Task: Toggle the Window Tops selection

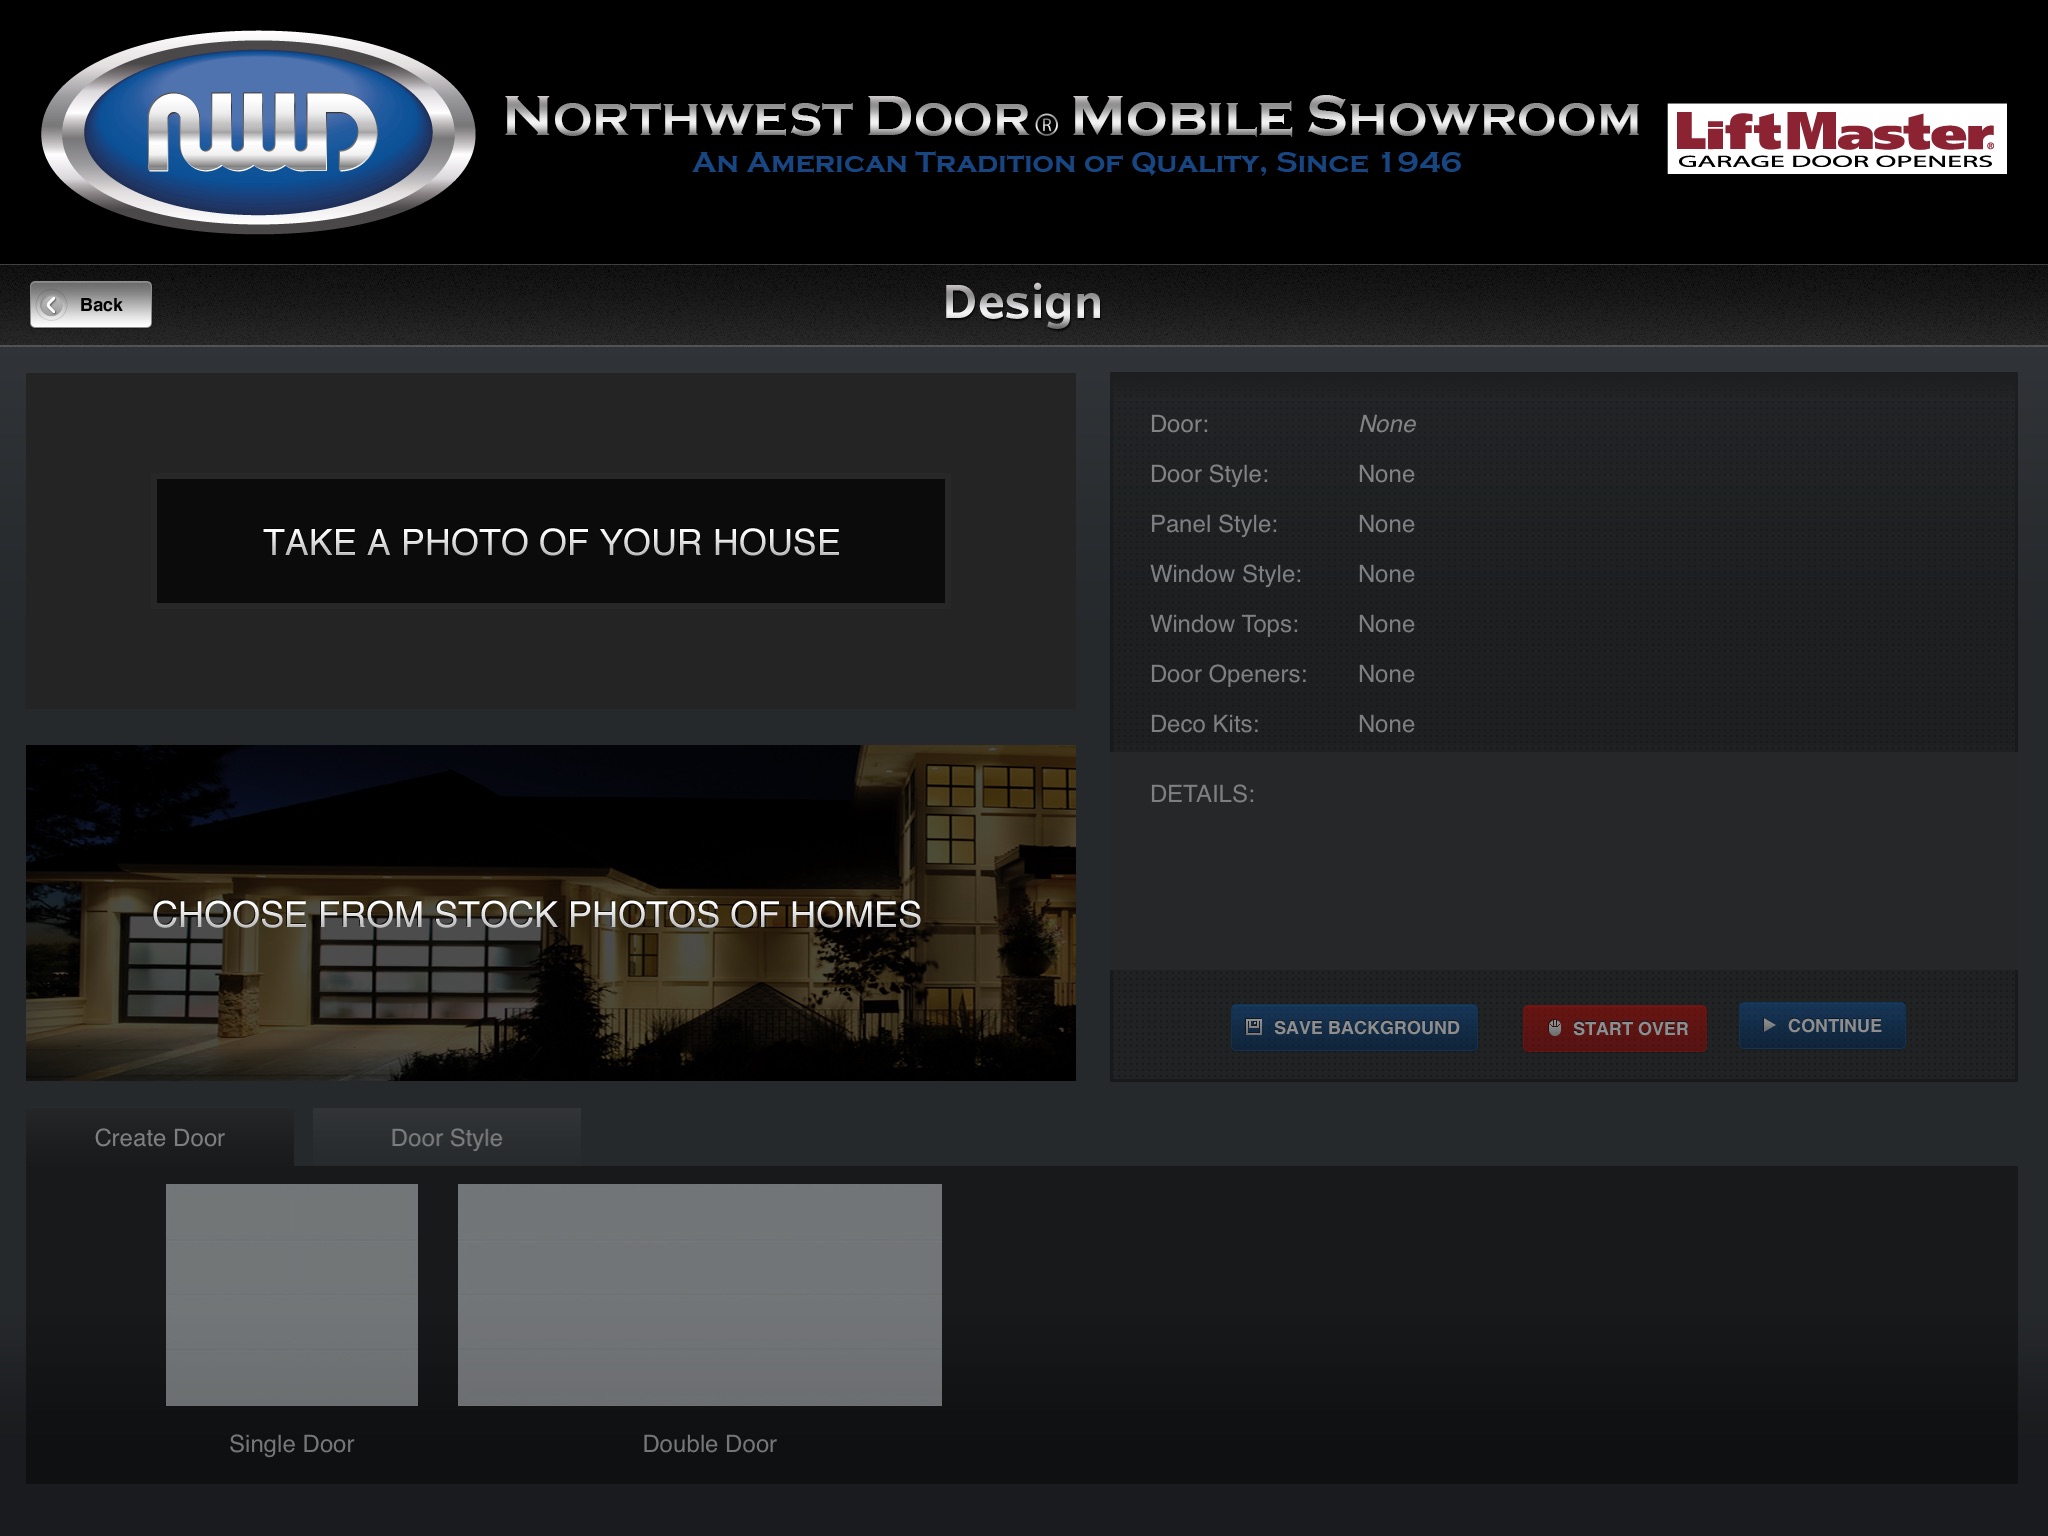Action: tap(1385, 623)
